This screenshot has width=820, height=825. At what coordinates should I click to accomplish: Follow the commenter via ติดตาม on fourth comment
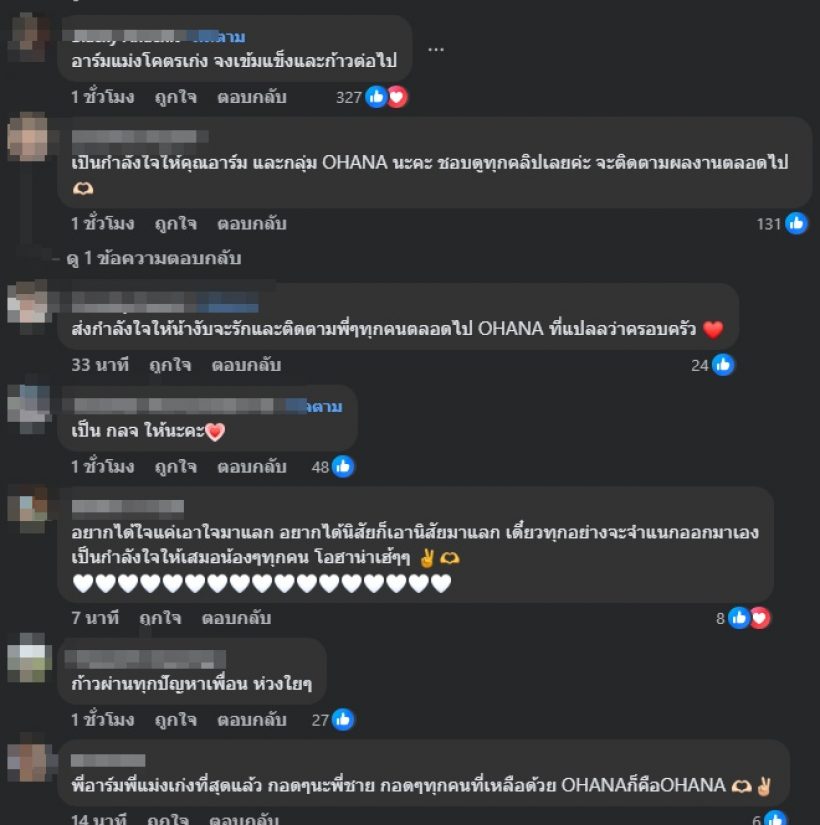pos(324,406)
